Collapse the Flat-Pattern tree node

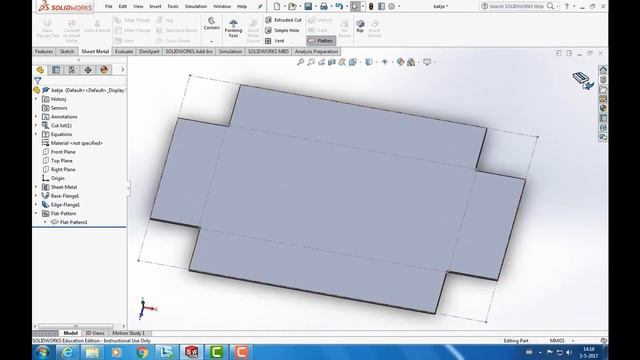tap(36, 213)
